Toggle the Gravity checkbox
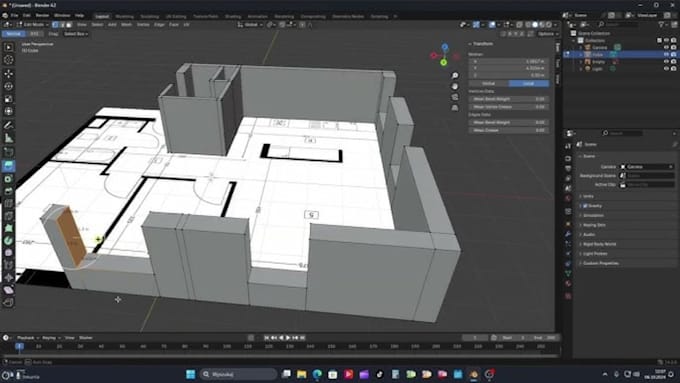The width and height of the screenshot is (680, 383). 585,206
